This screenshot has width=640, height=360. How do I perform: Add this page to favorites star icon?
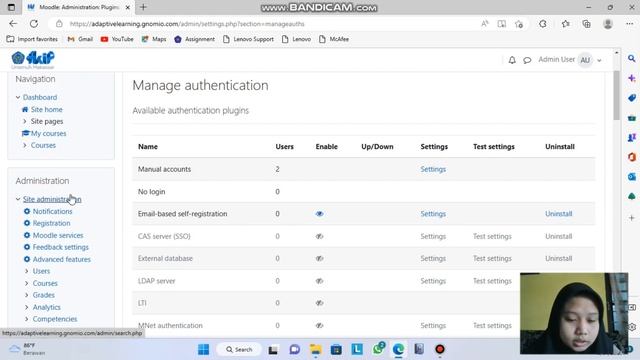519,24
